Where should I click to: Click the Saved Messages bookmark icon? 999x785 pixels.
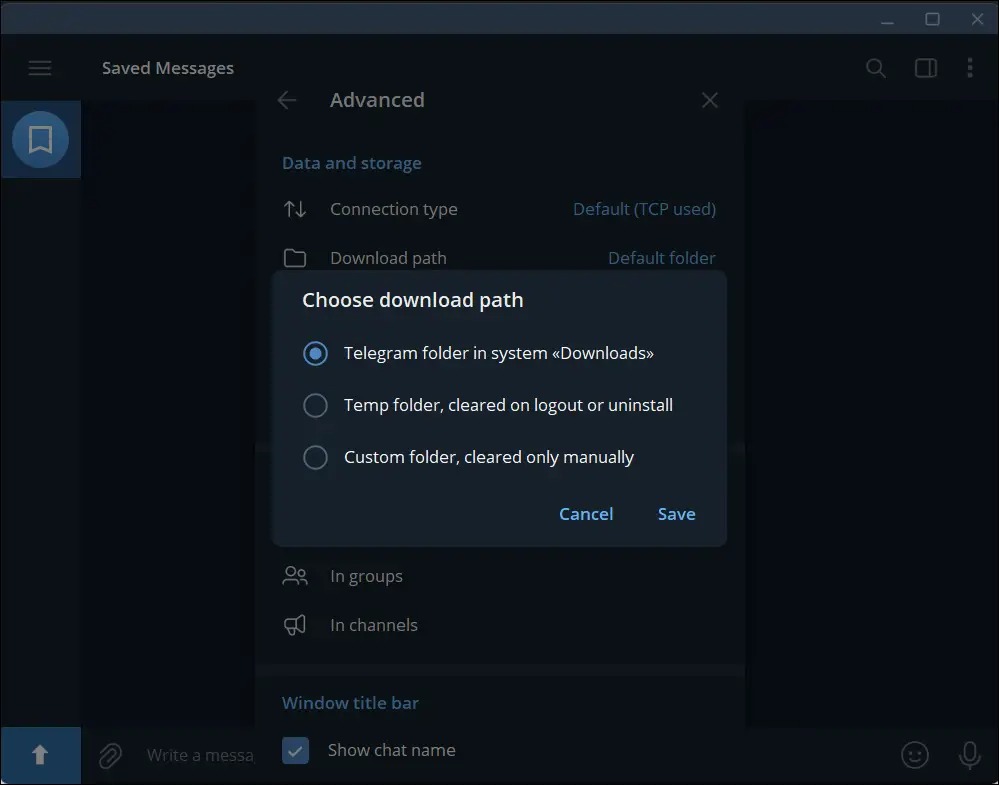[40, 140]
